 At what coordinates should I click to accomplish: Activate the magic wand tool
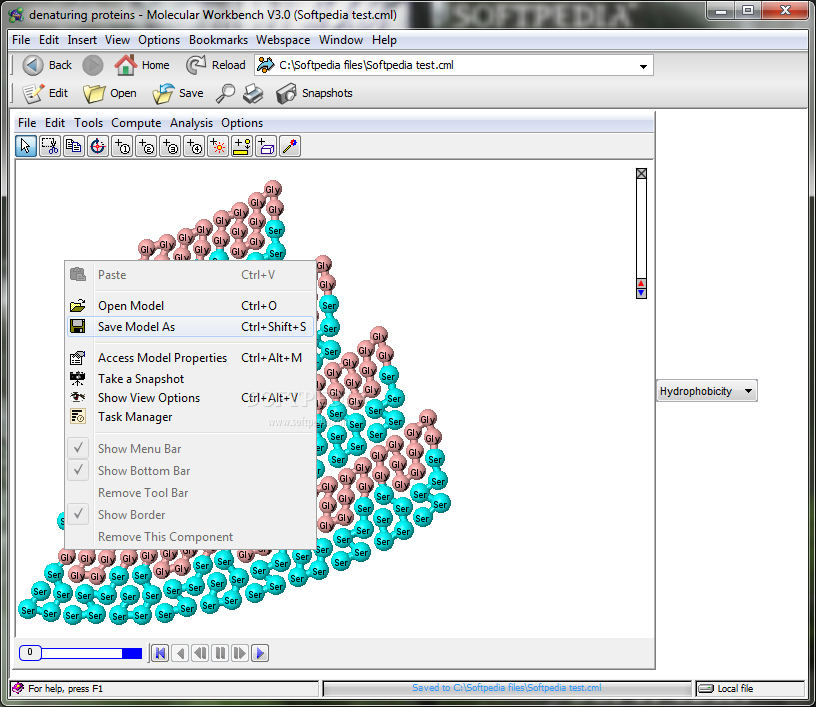tap(290, 146)
